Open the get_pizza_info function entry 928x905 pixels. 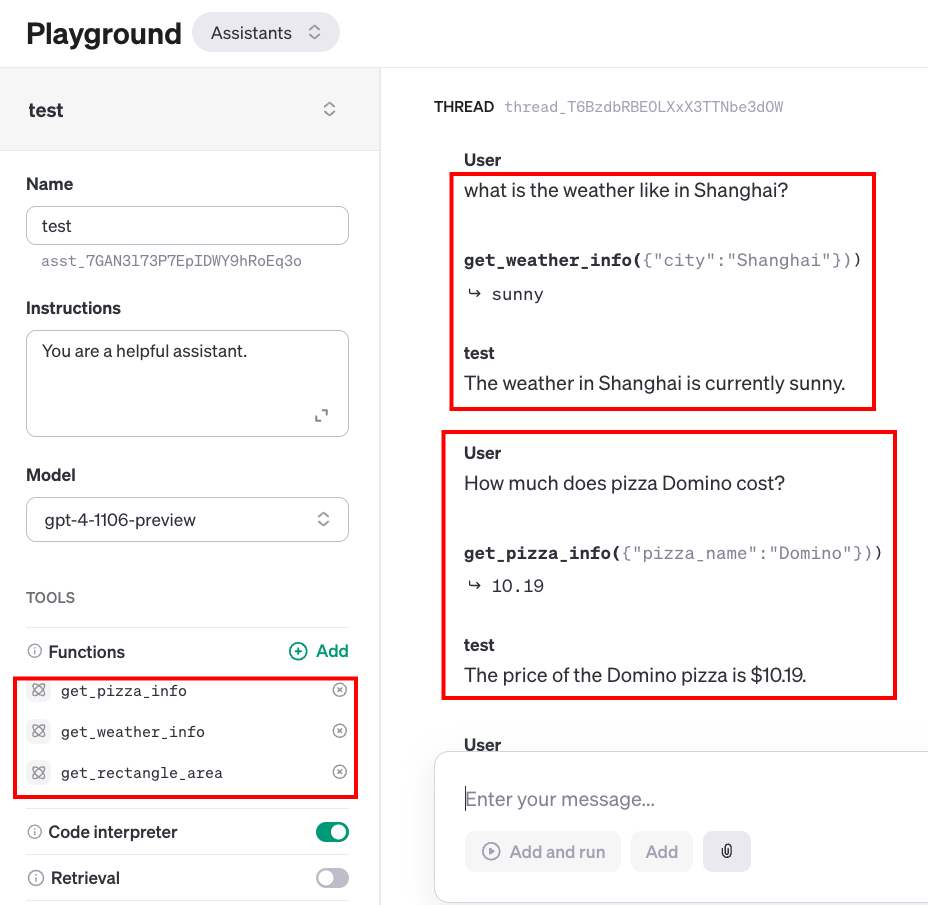(x=124, y=691)
